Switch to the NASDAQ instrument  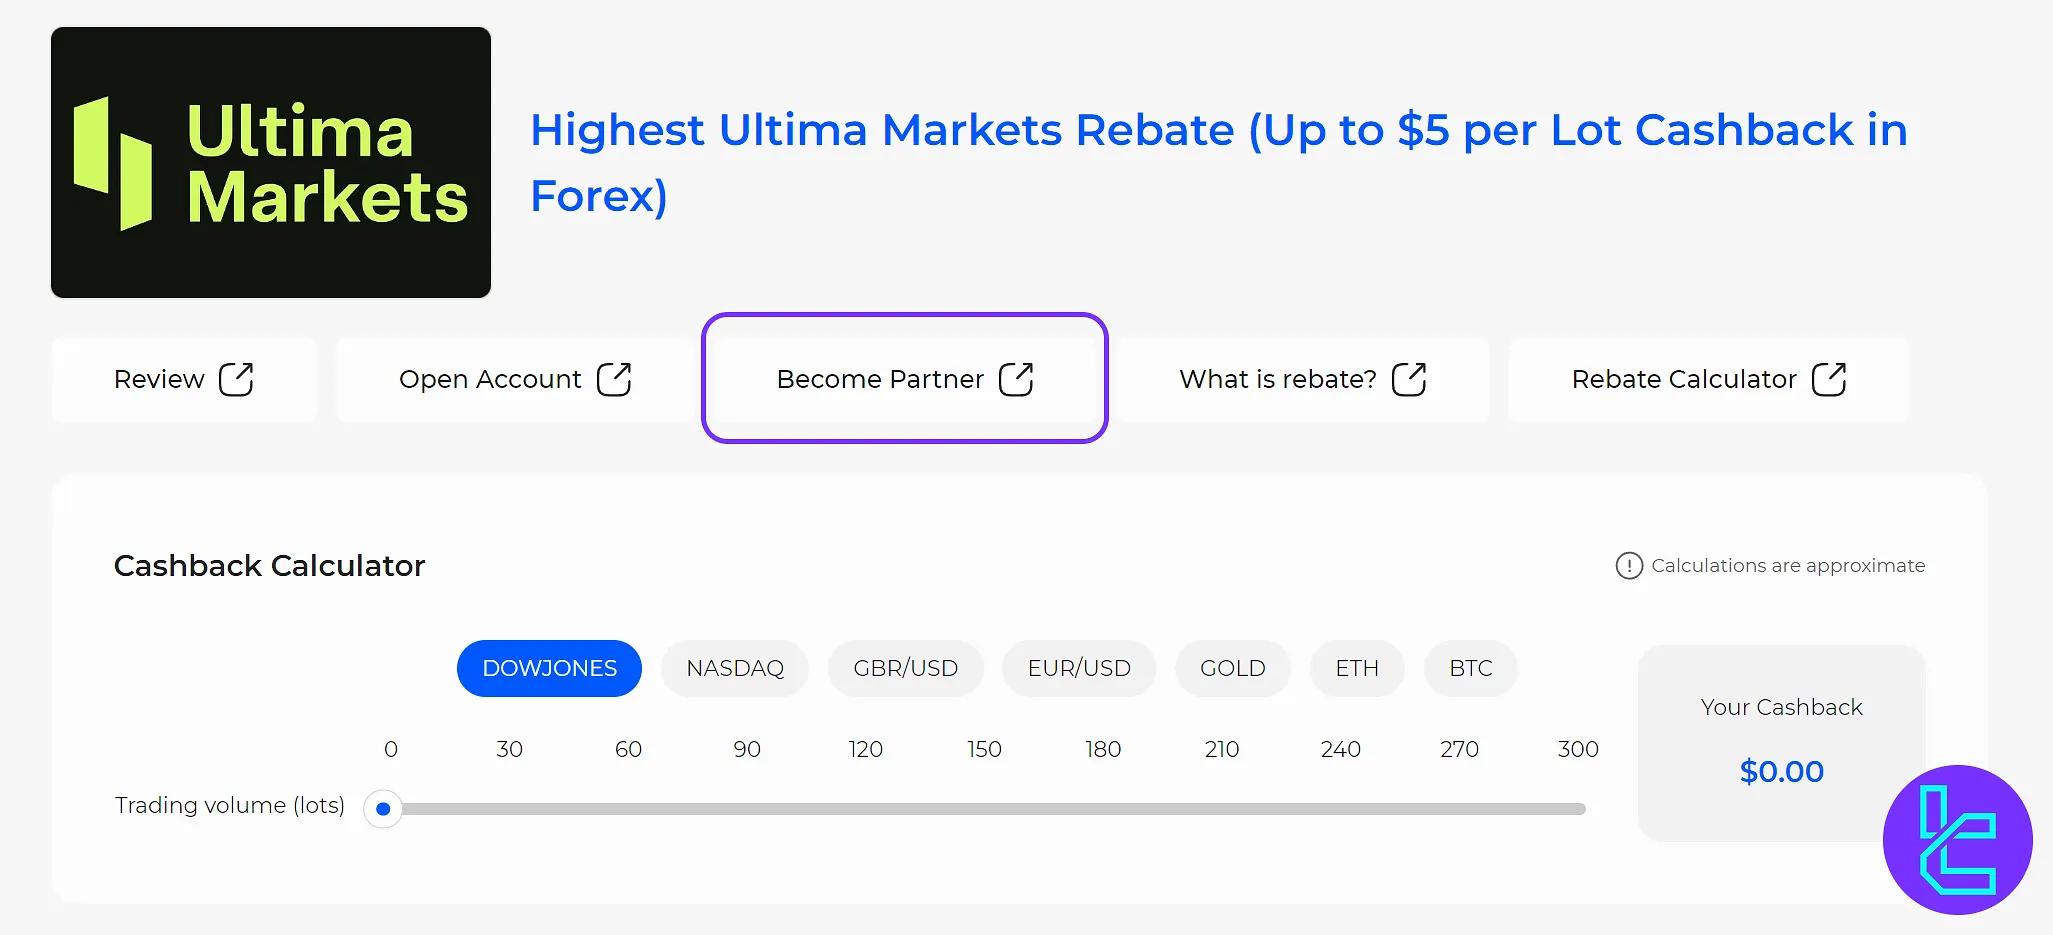(735, 668)
